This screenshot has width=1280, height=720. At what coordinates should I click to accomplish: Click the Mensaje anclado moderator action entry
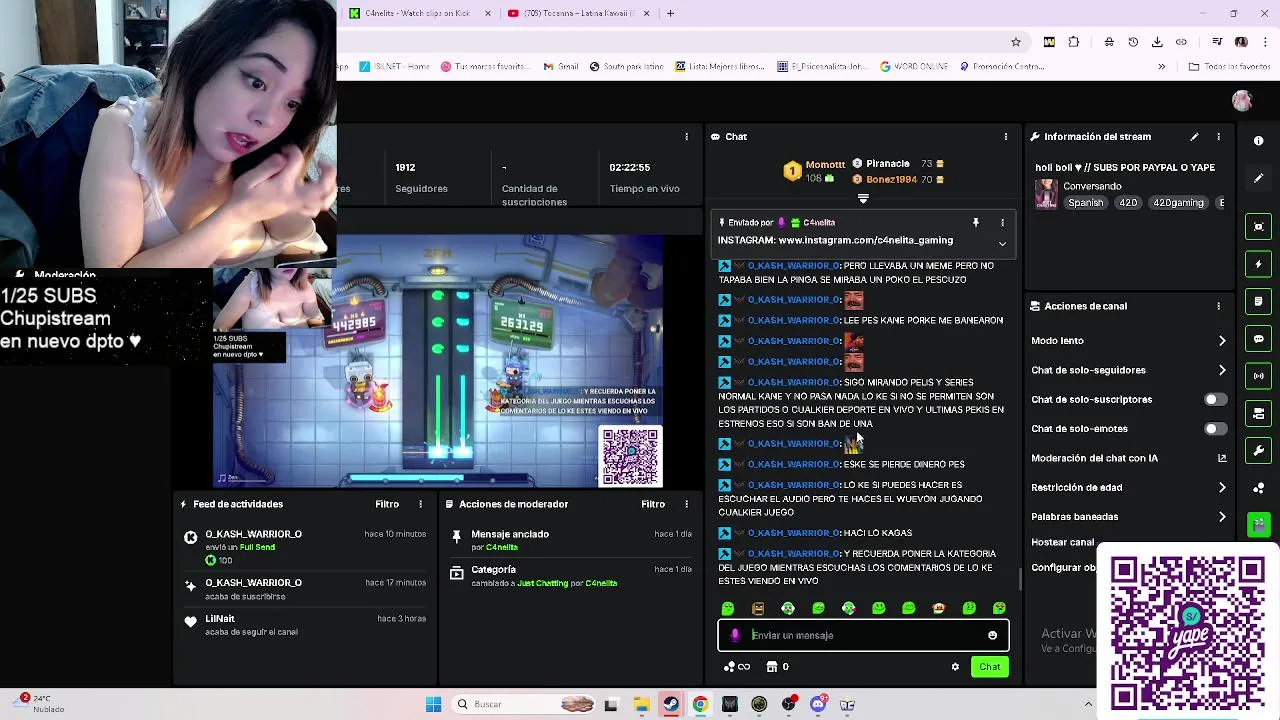pos(571,540)
